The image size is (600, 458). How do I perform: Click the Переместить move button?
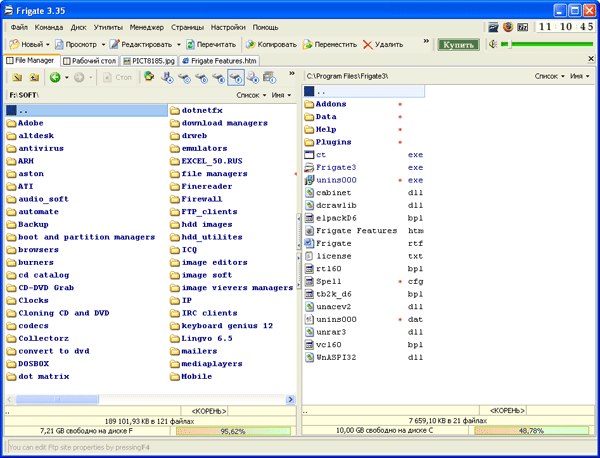coord(328,44)
